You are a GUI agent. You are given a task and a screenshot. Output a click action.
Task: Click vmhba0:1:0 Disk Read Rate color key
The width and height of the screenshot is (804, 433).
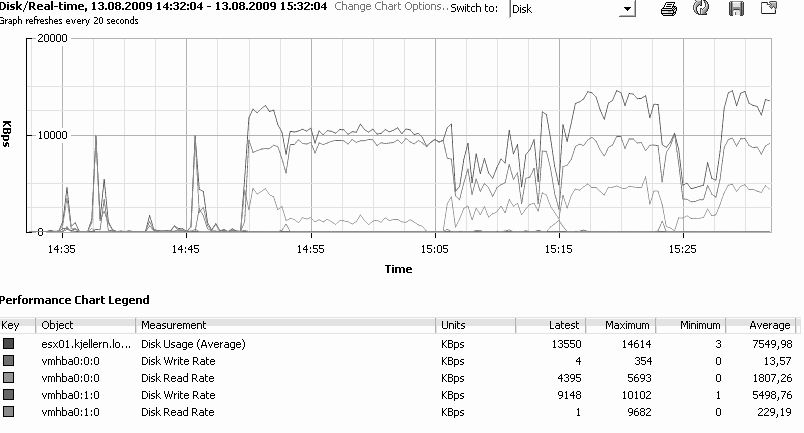click(8, 411)
